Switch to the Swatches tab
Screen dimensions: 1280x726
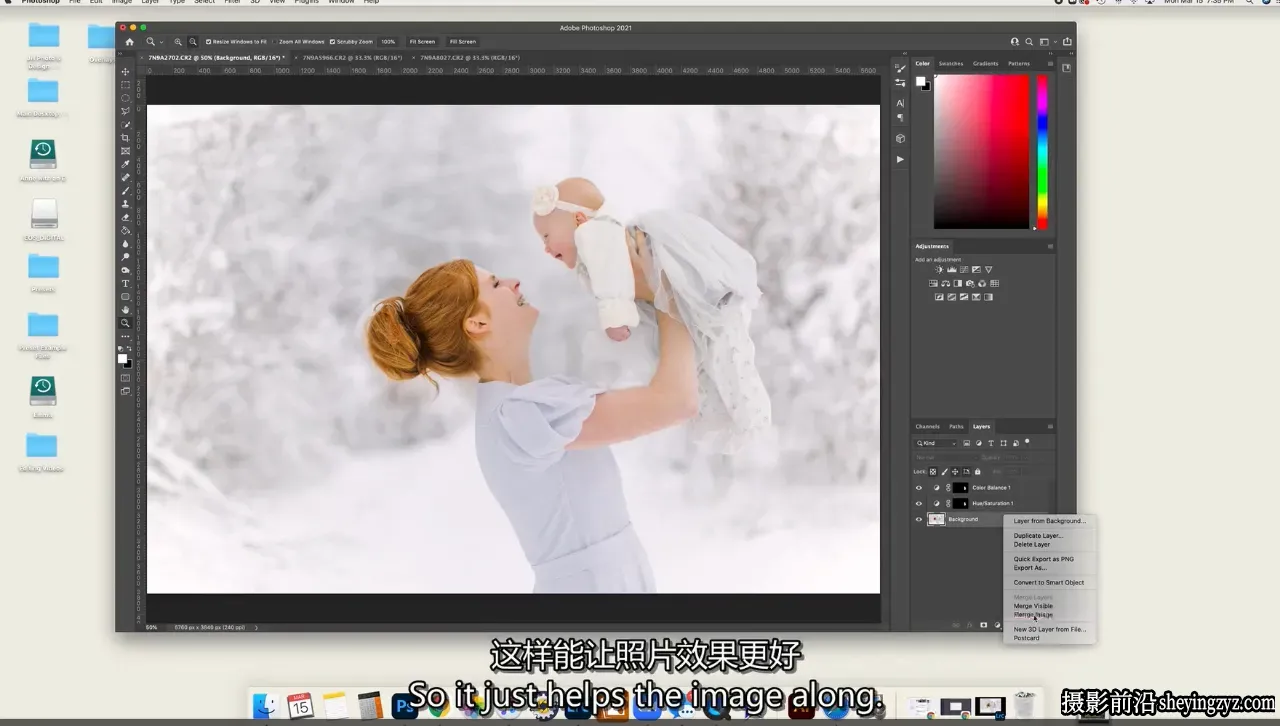coord(951,63)
